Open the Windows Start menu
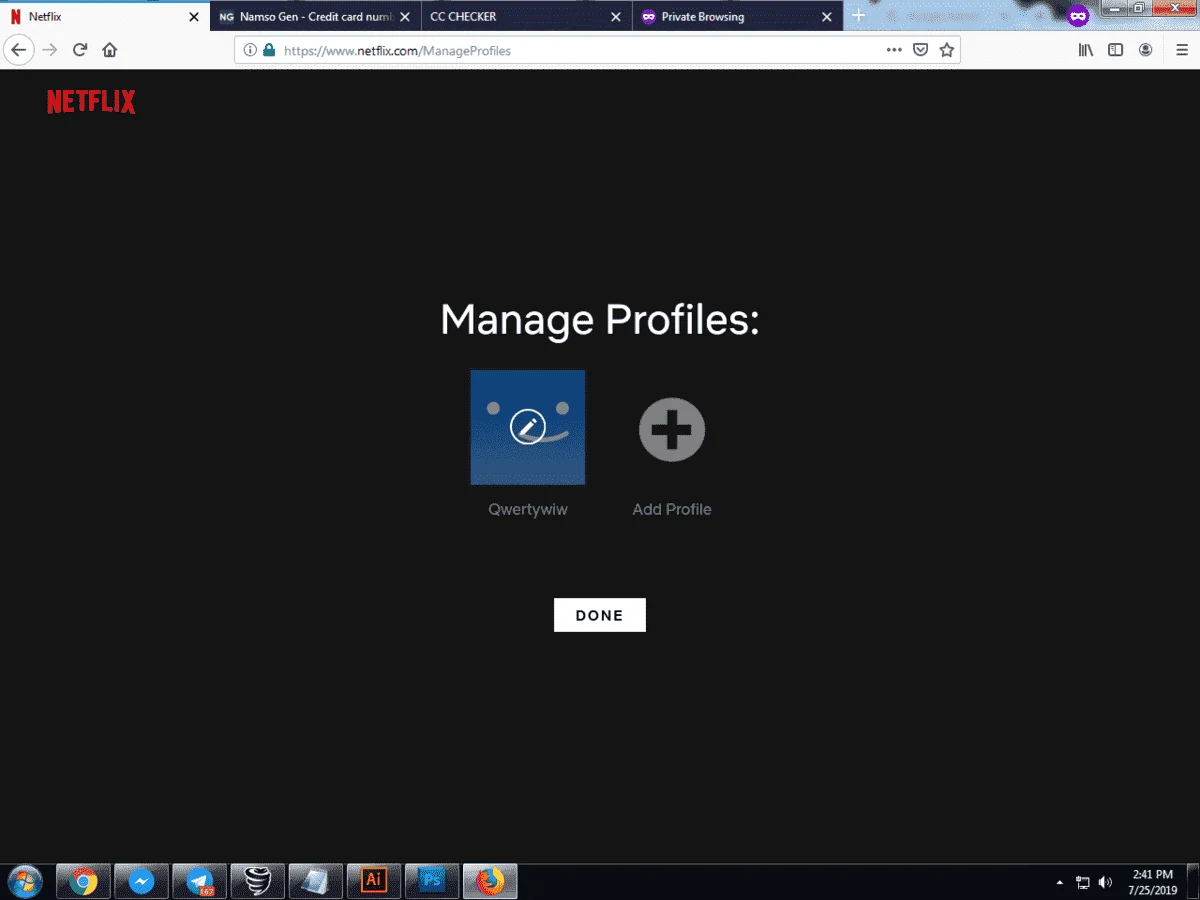1200x900 pixels. pos(24,882)
